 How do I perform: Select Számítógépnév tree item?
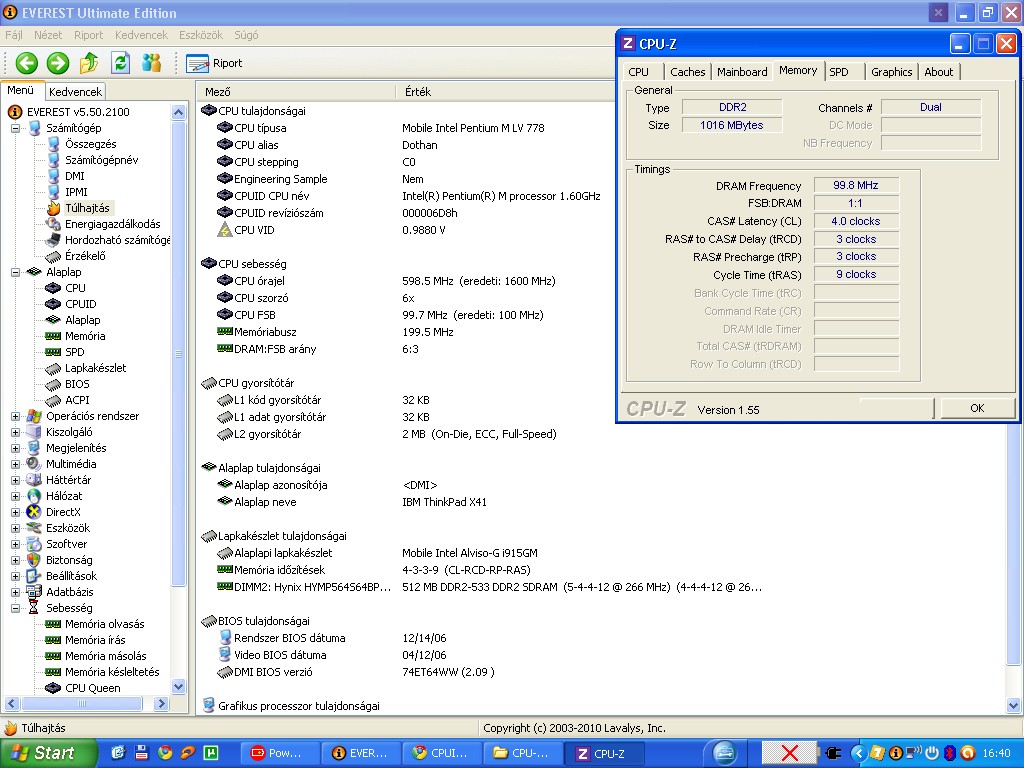(101, 160)
